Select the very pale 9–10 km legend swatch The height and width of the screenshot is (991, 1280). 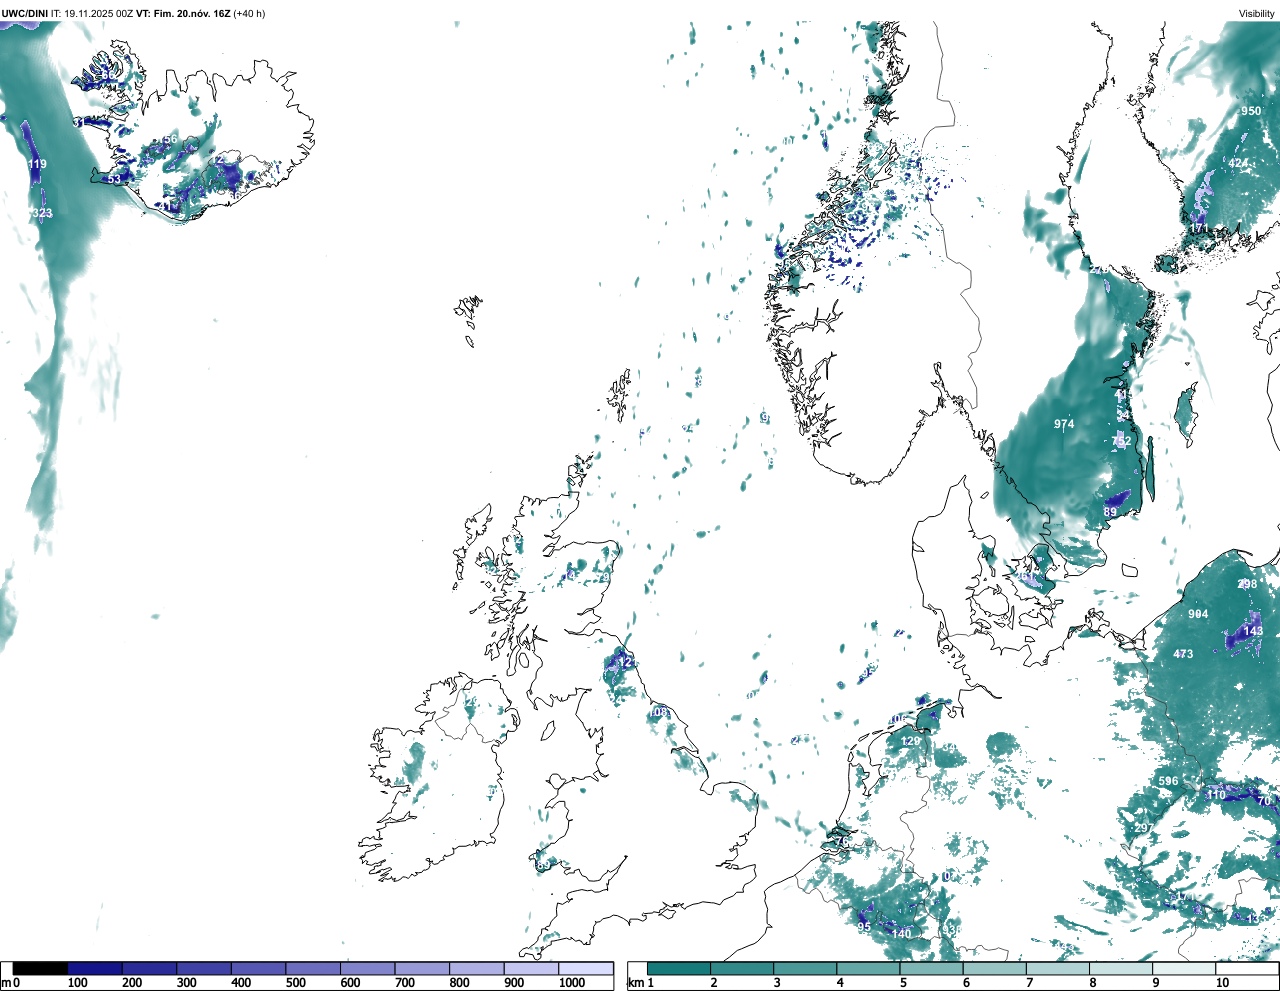1183,968
